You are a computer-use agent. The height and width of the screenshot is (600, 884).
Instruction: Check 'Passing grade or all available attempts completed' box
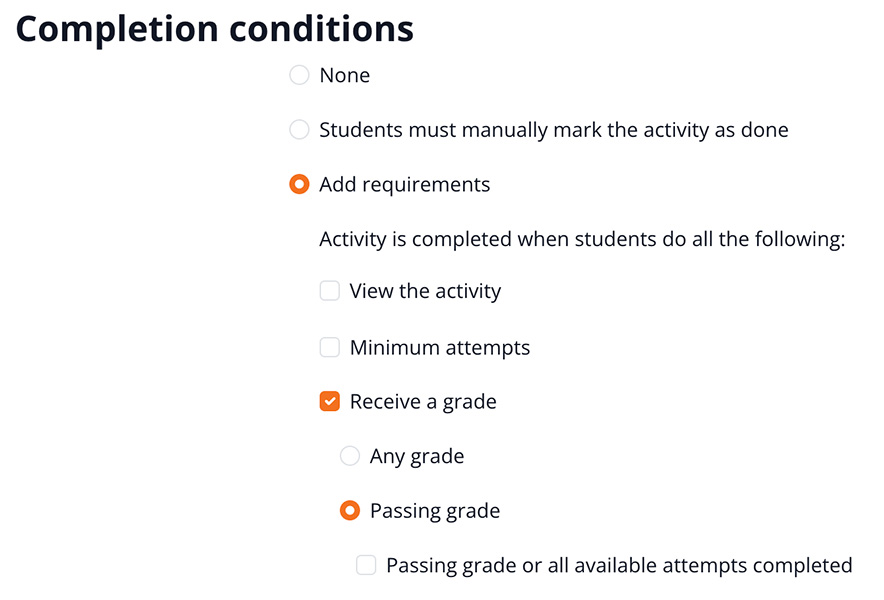[x=366, y=566]
